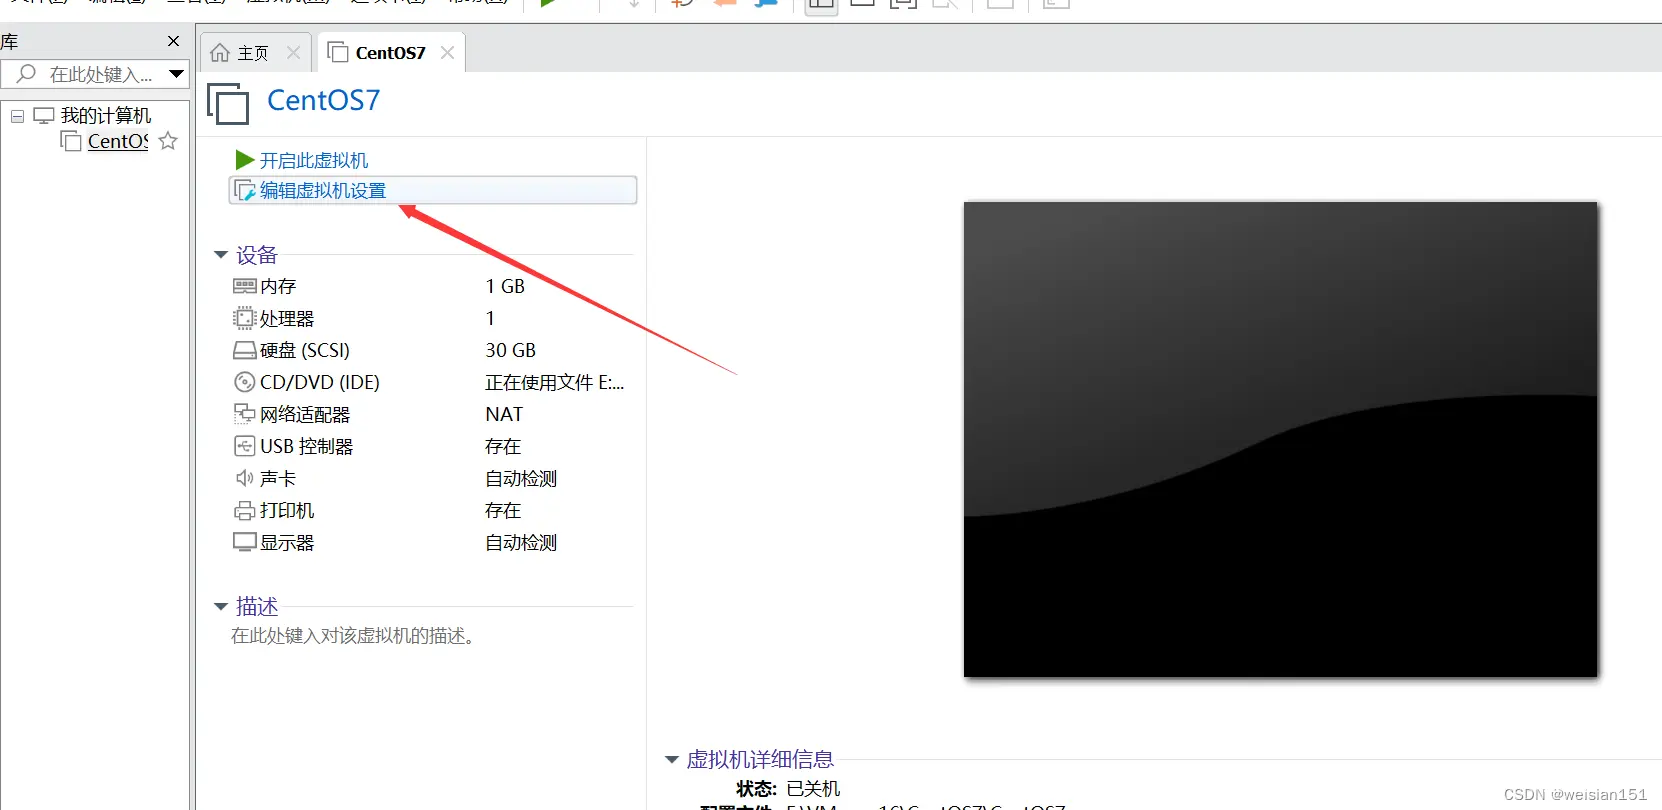The width and height of the screenshot is (1662, 810).
Task: Click the magnifier icon in the library search
Action: (x=27, y=74)
